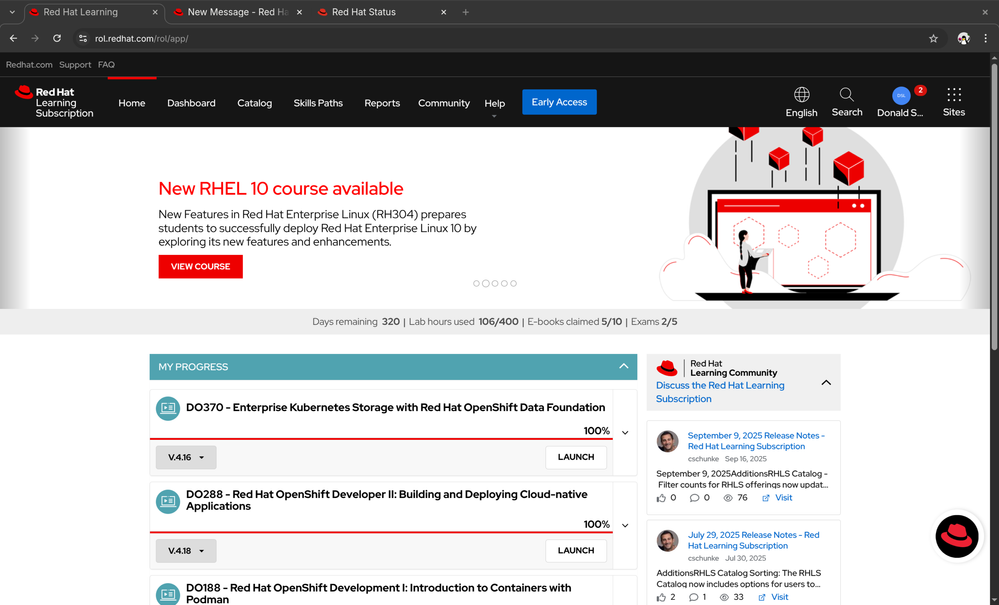999x605 pixels.
Task: Click the Search magnifier icon
Action: pyautogui.click(x=846, y=95)
